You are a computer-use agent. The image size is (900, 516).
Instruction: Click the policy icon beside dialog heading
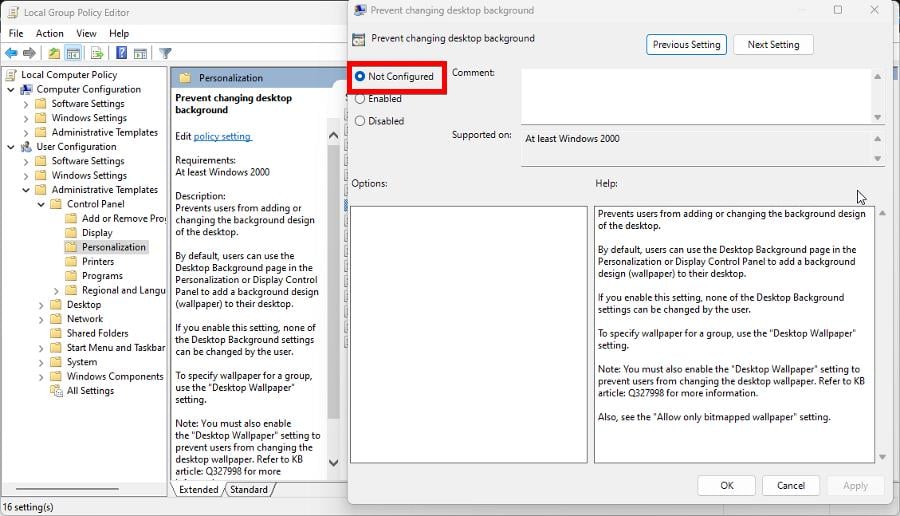pos(359,39)
